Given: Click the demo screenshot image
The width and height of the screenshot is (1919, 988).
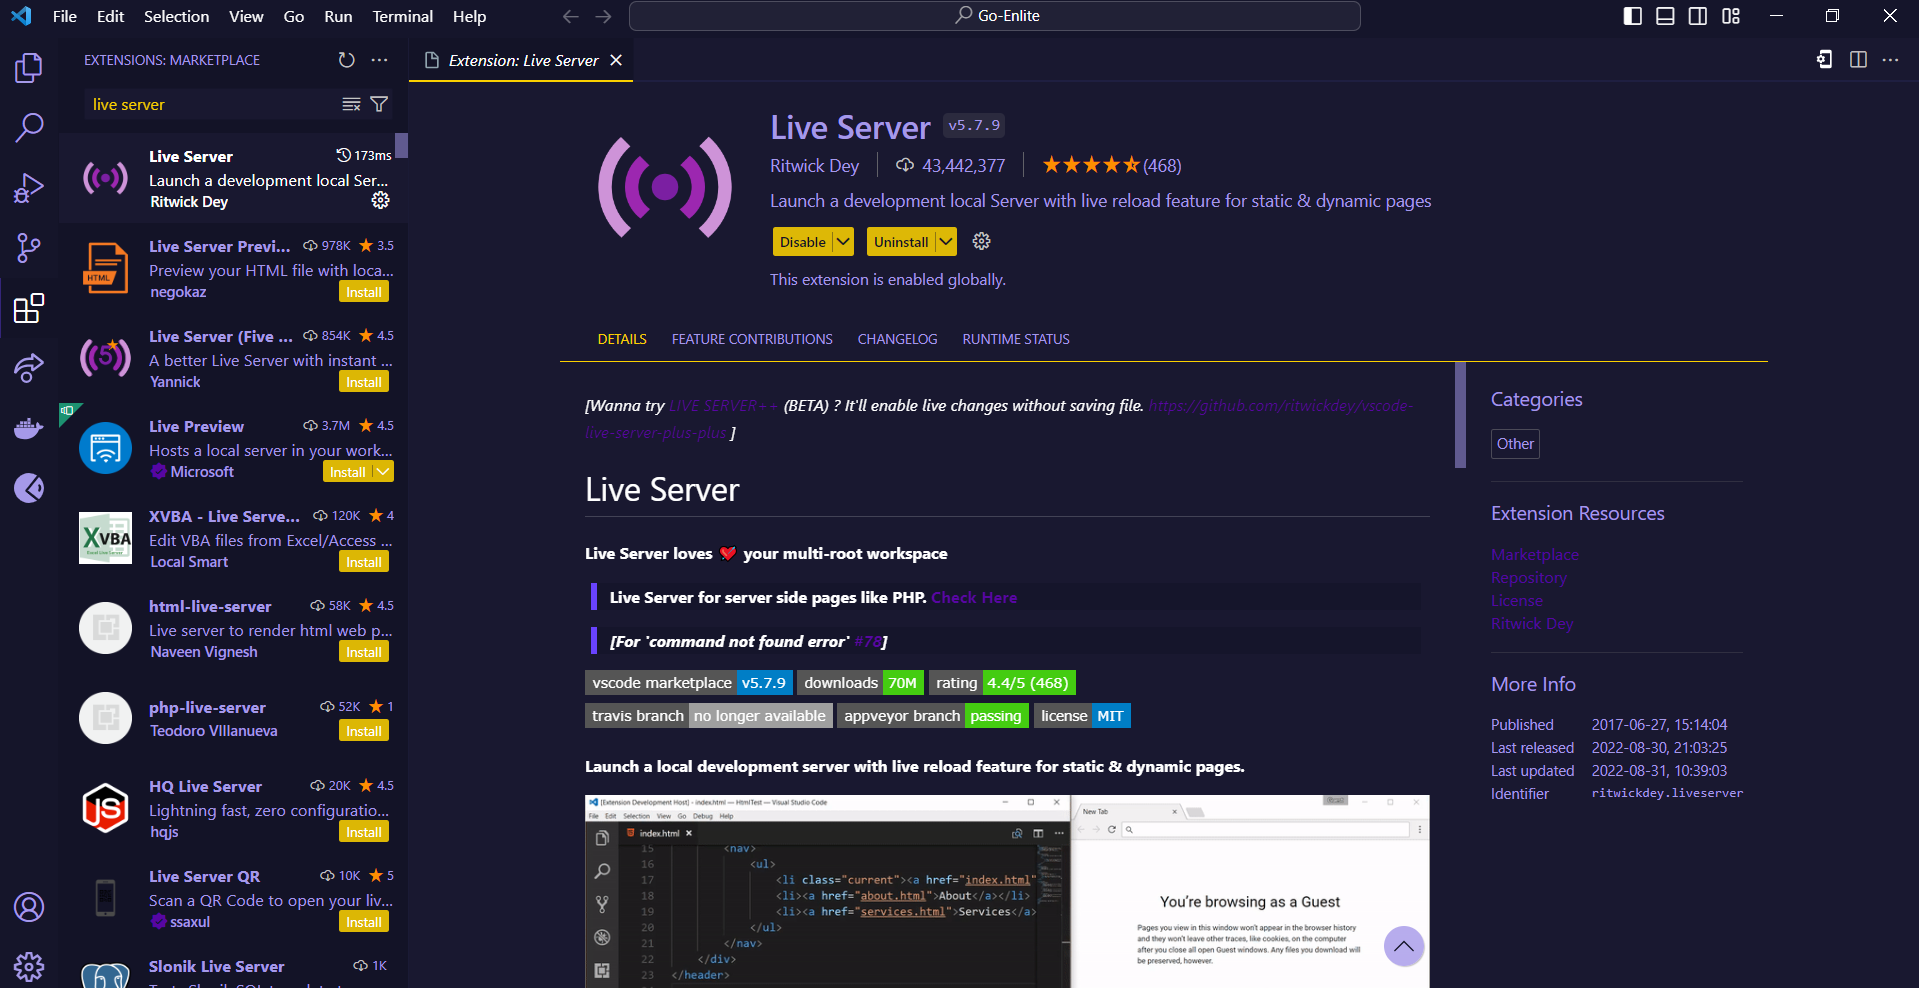Looking at the screenshot, I should click(1007, 891).
